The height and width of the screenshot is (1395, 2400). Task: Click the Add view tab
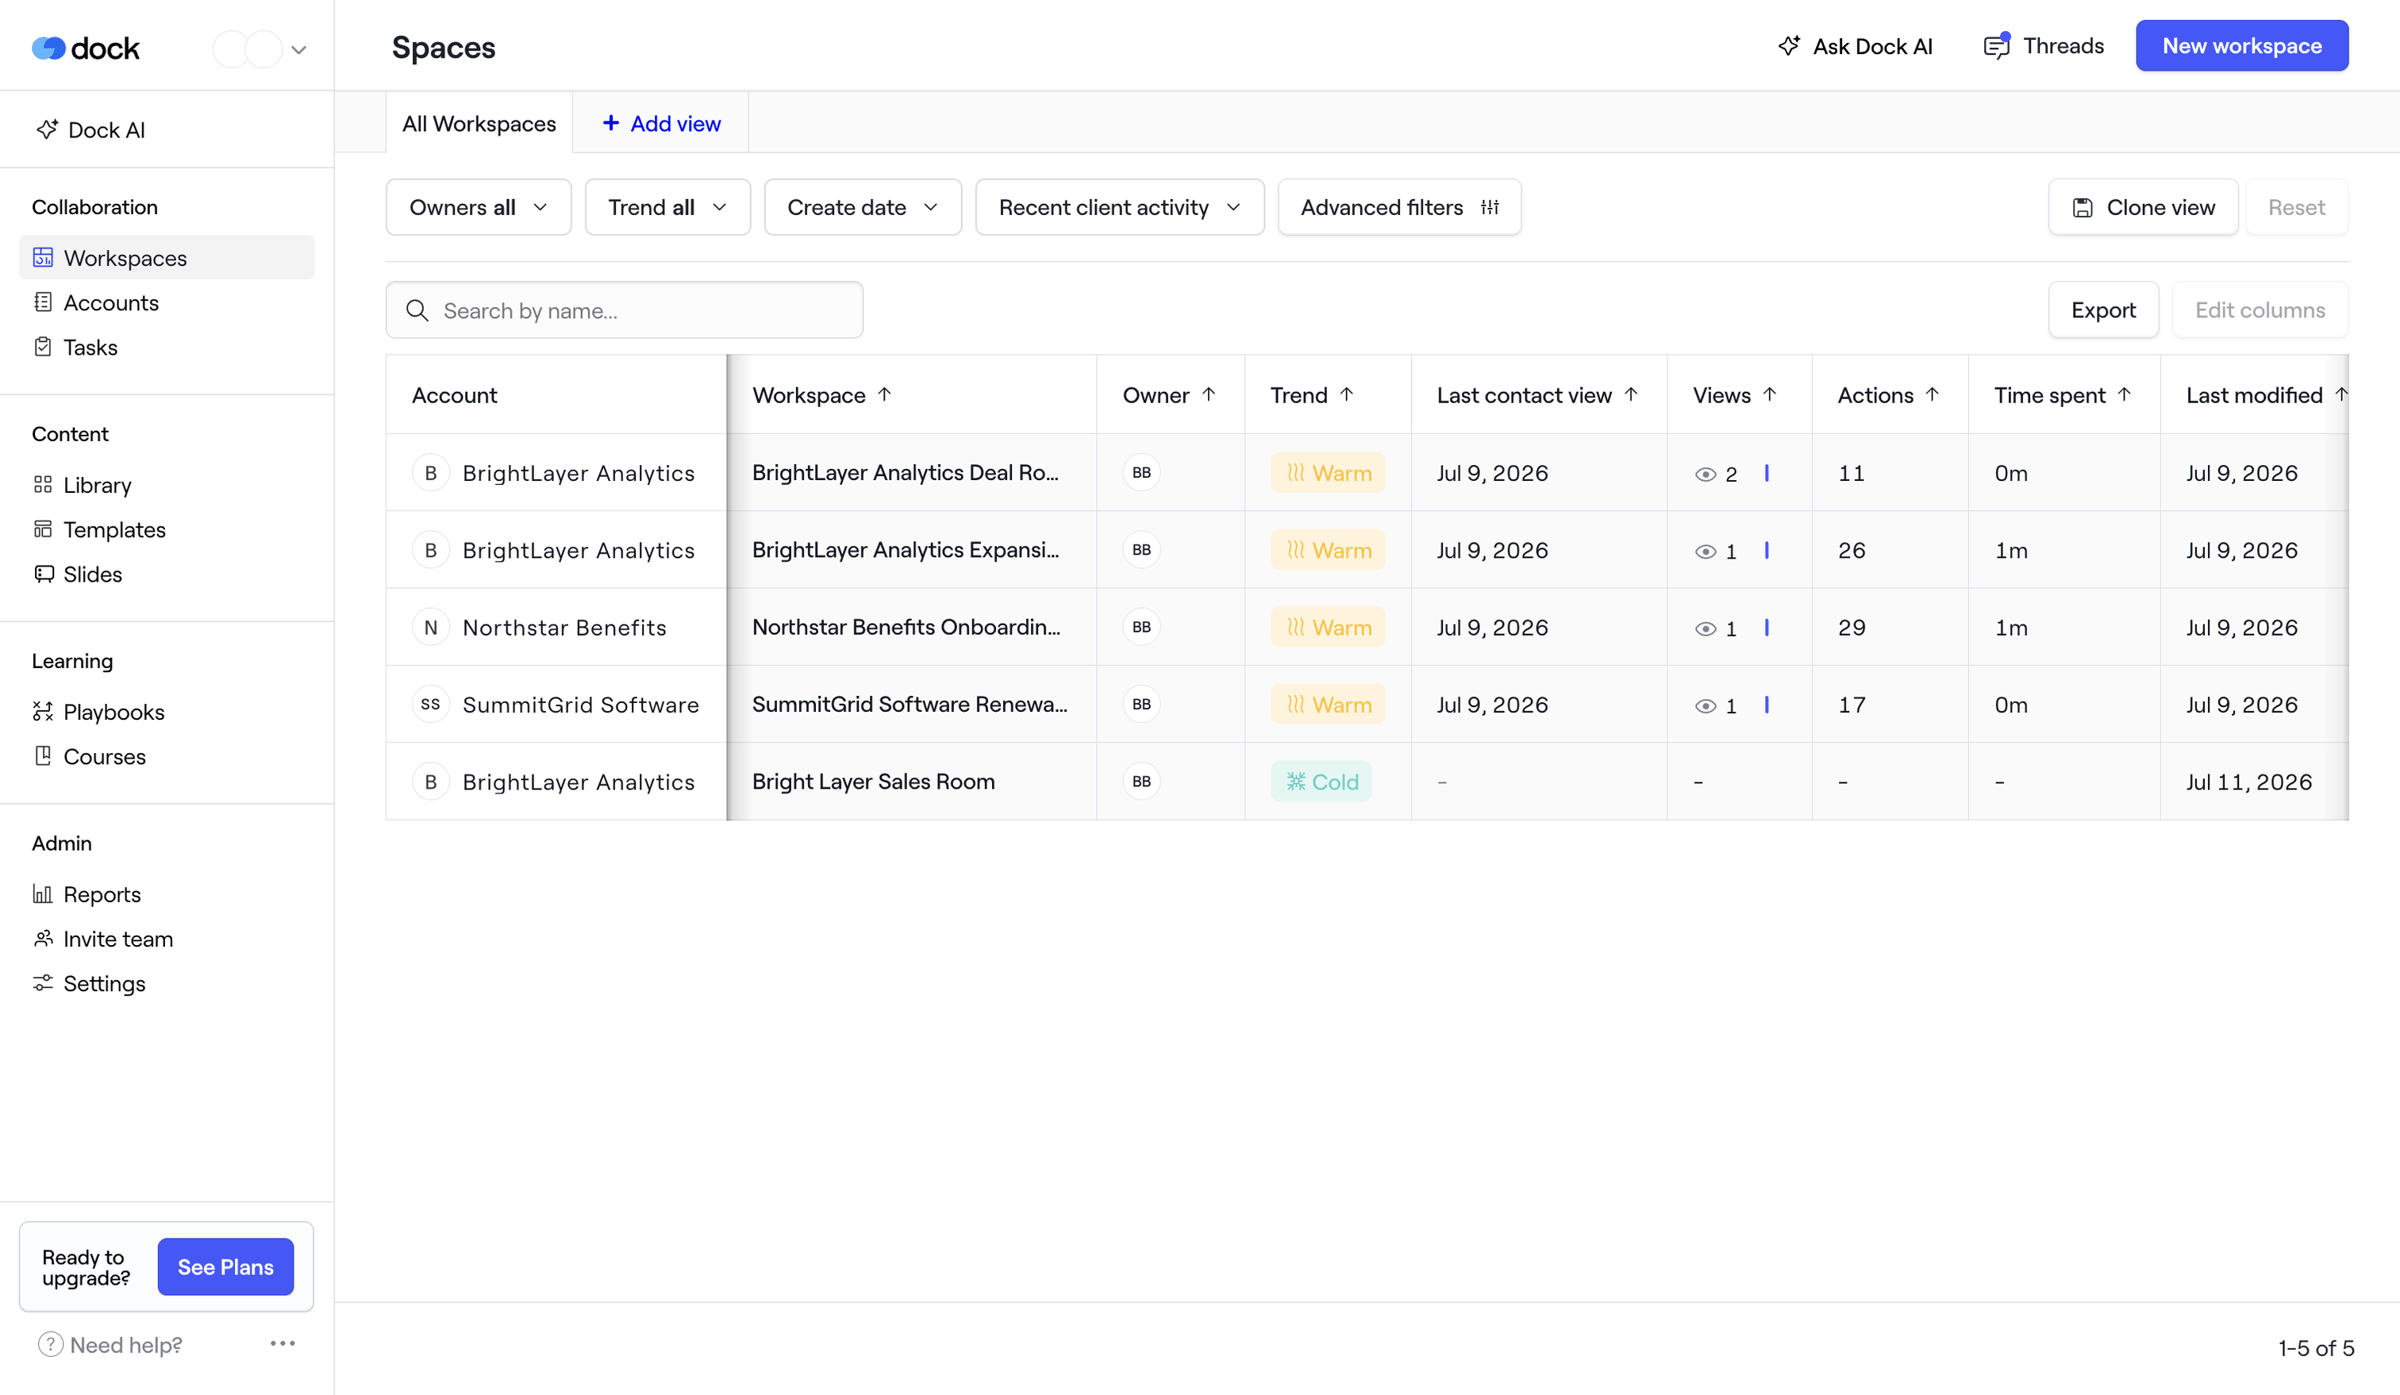(x=661, y=123)
